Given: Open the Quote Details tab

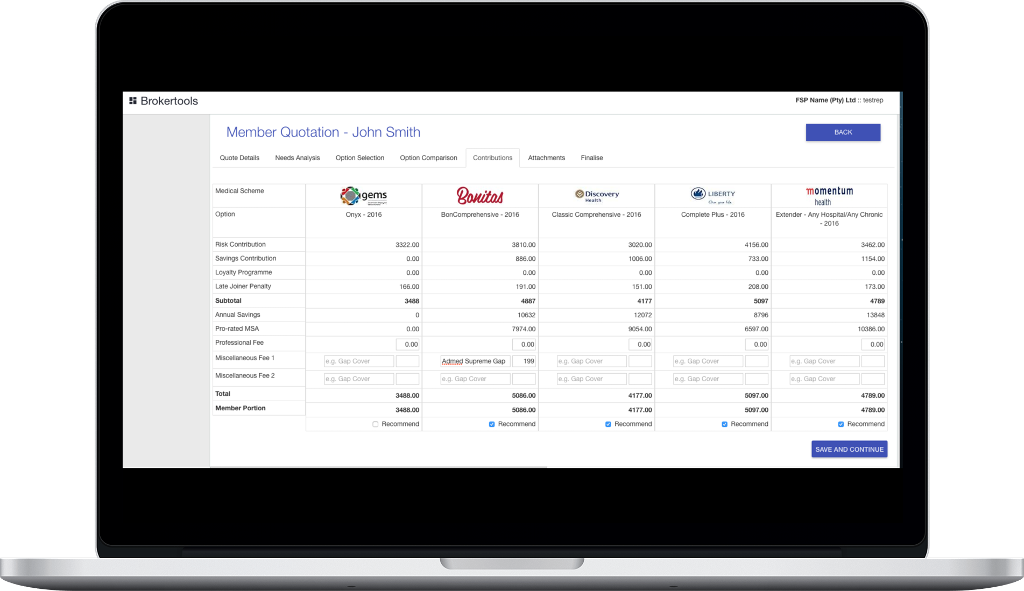Looking at the screenshot, I should click(240, 158).
